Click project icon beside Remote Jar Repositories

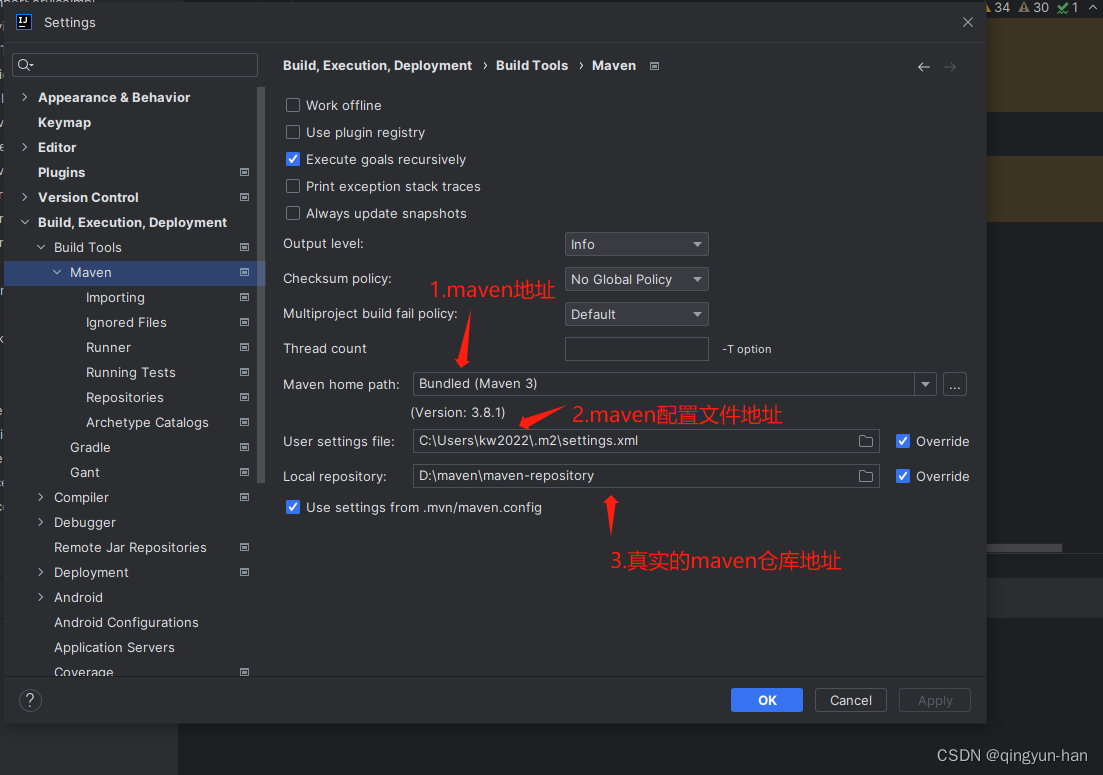coord(244,547)
